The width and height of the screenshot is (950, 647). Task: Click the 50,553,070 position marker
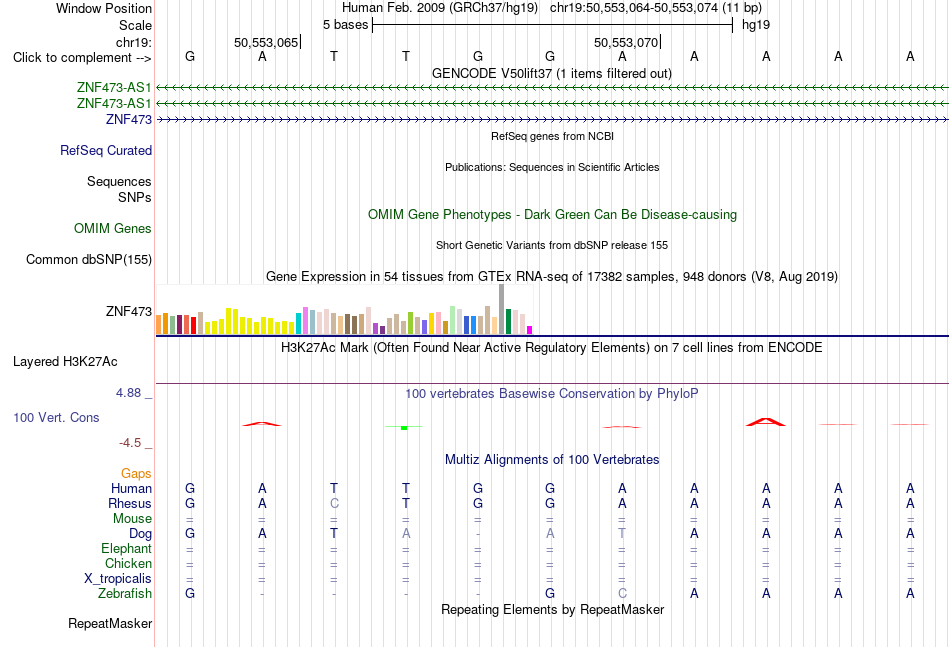(627, 42)
